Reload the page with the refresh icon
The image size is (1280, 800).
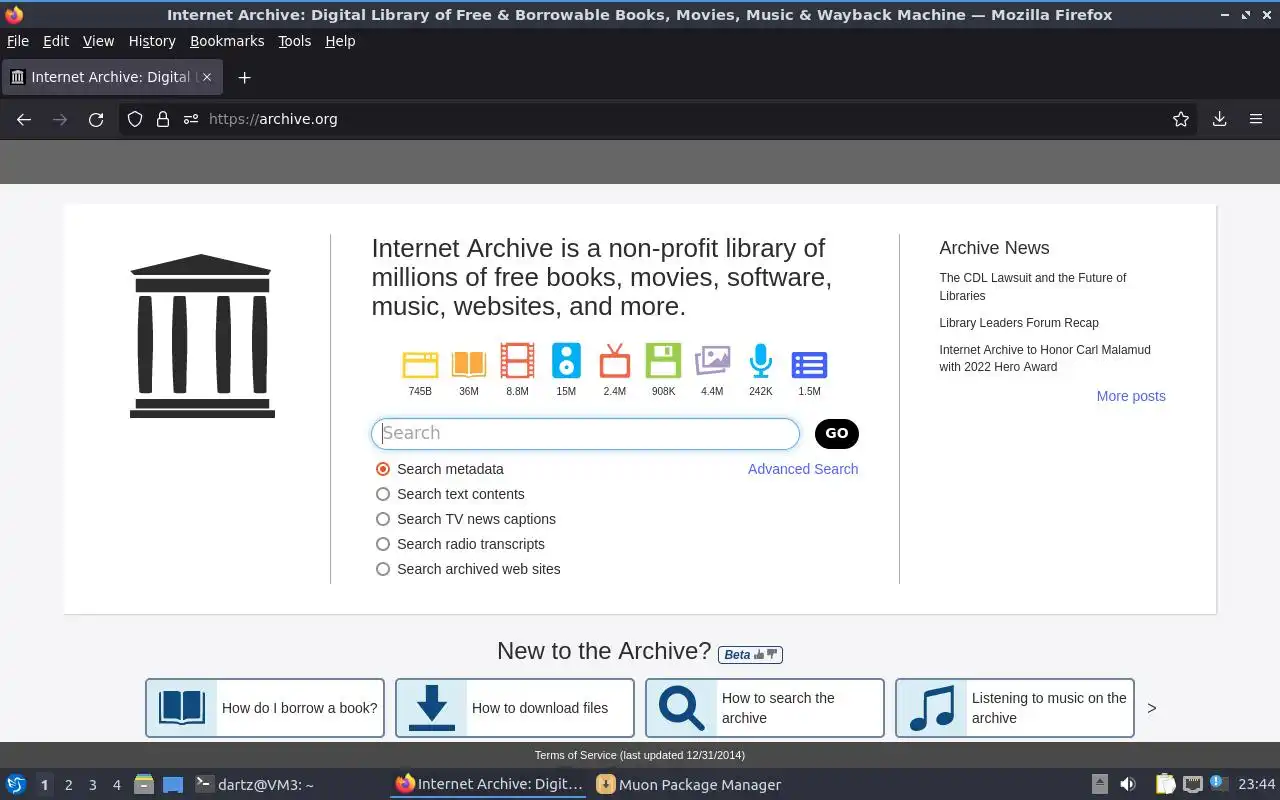click(96, 119)
